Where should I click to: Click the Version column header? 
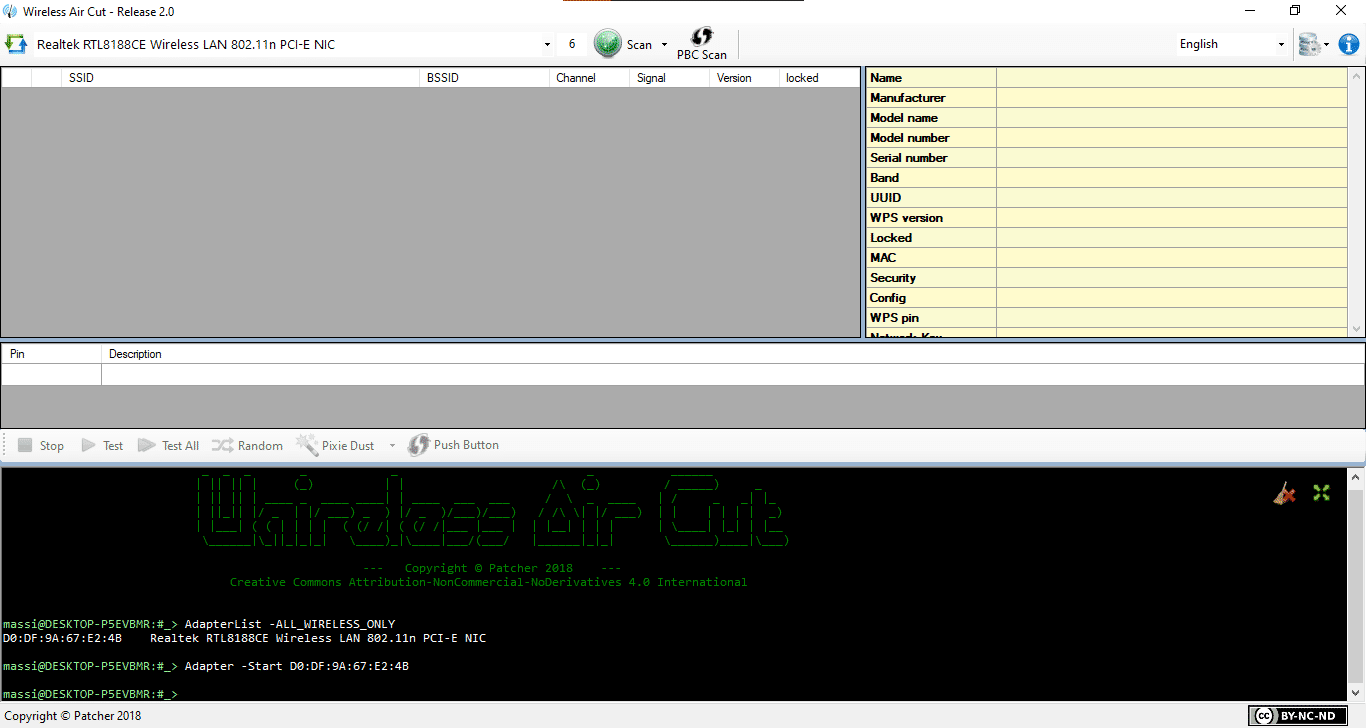tap(744, 78)
